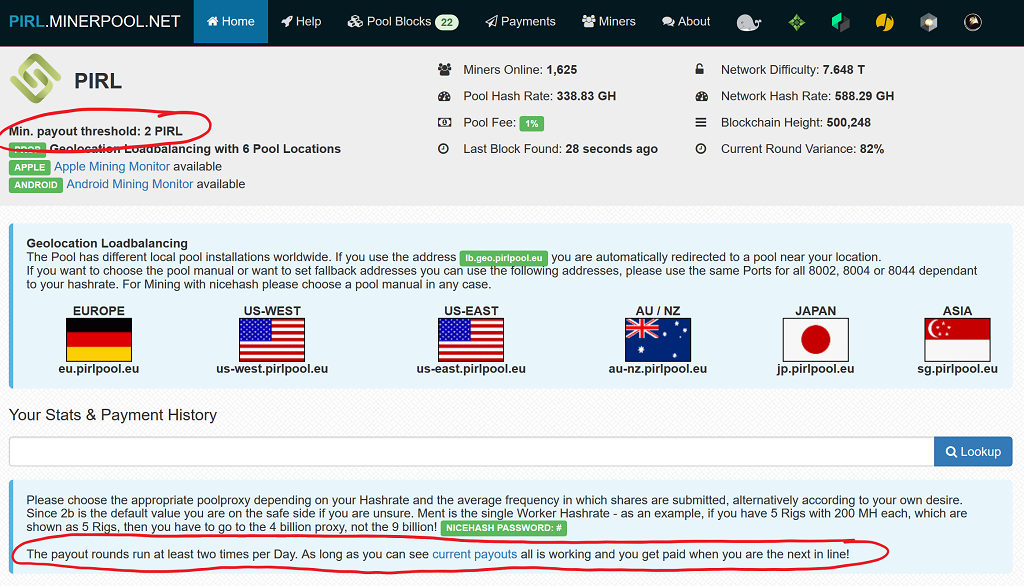Click eu.pirlpool.eu address text
1024x586 pixels.
[x=99, y=368]
